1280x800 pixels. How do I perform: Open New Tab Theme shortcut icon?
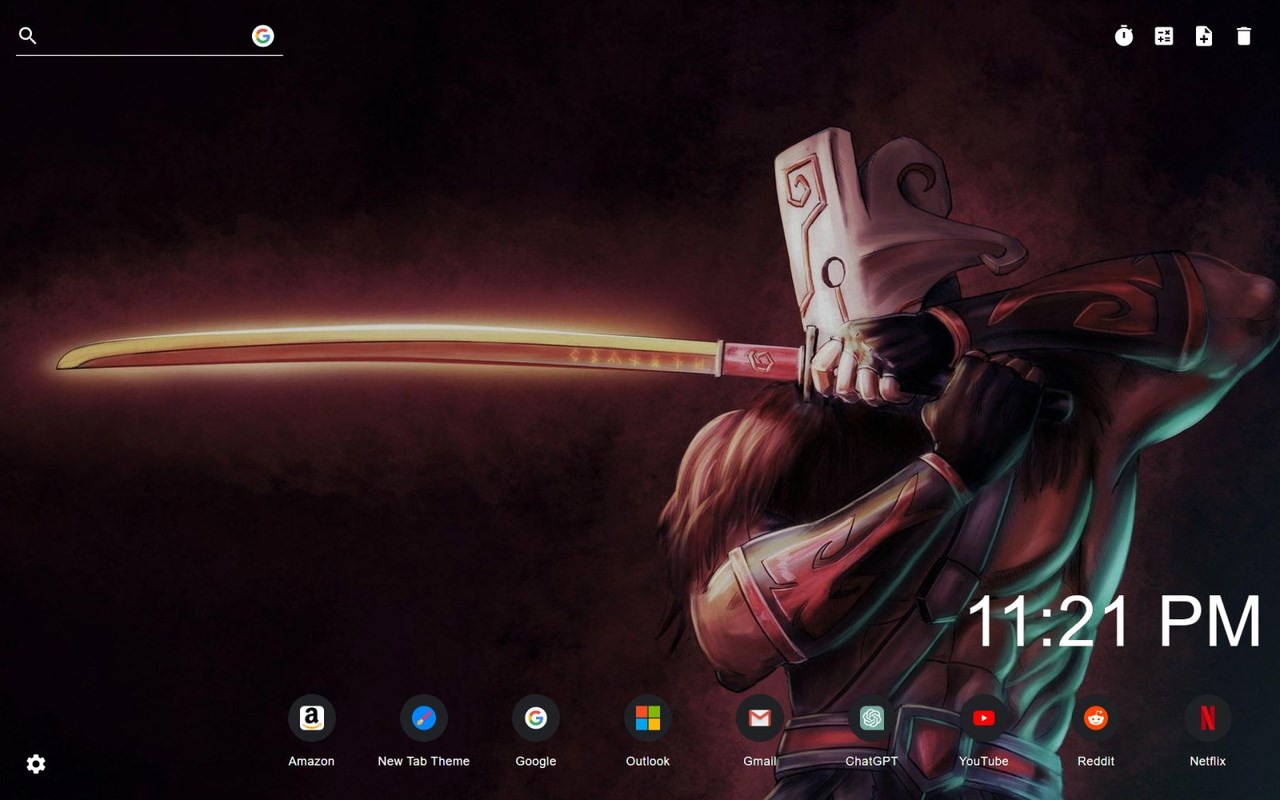[x=424, y=718]
